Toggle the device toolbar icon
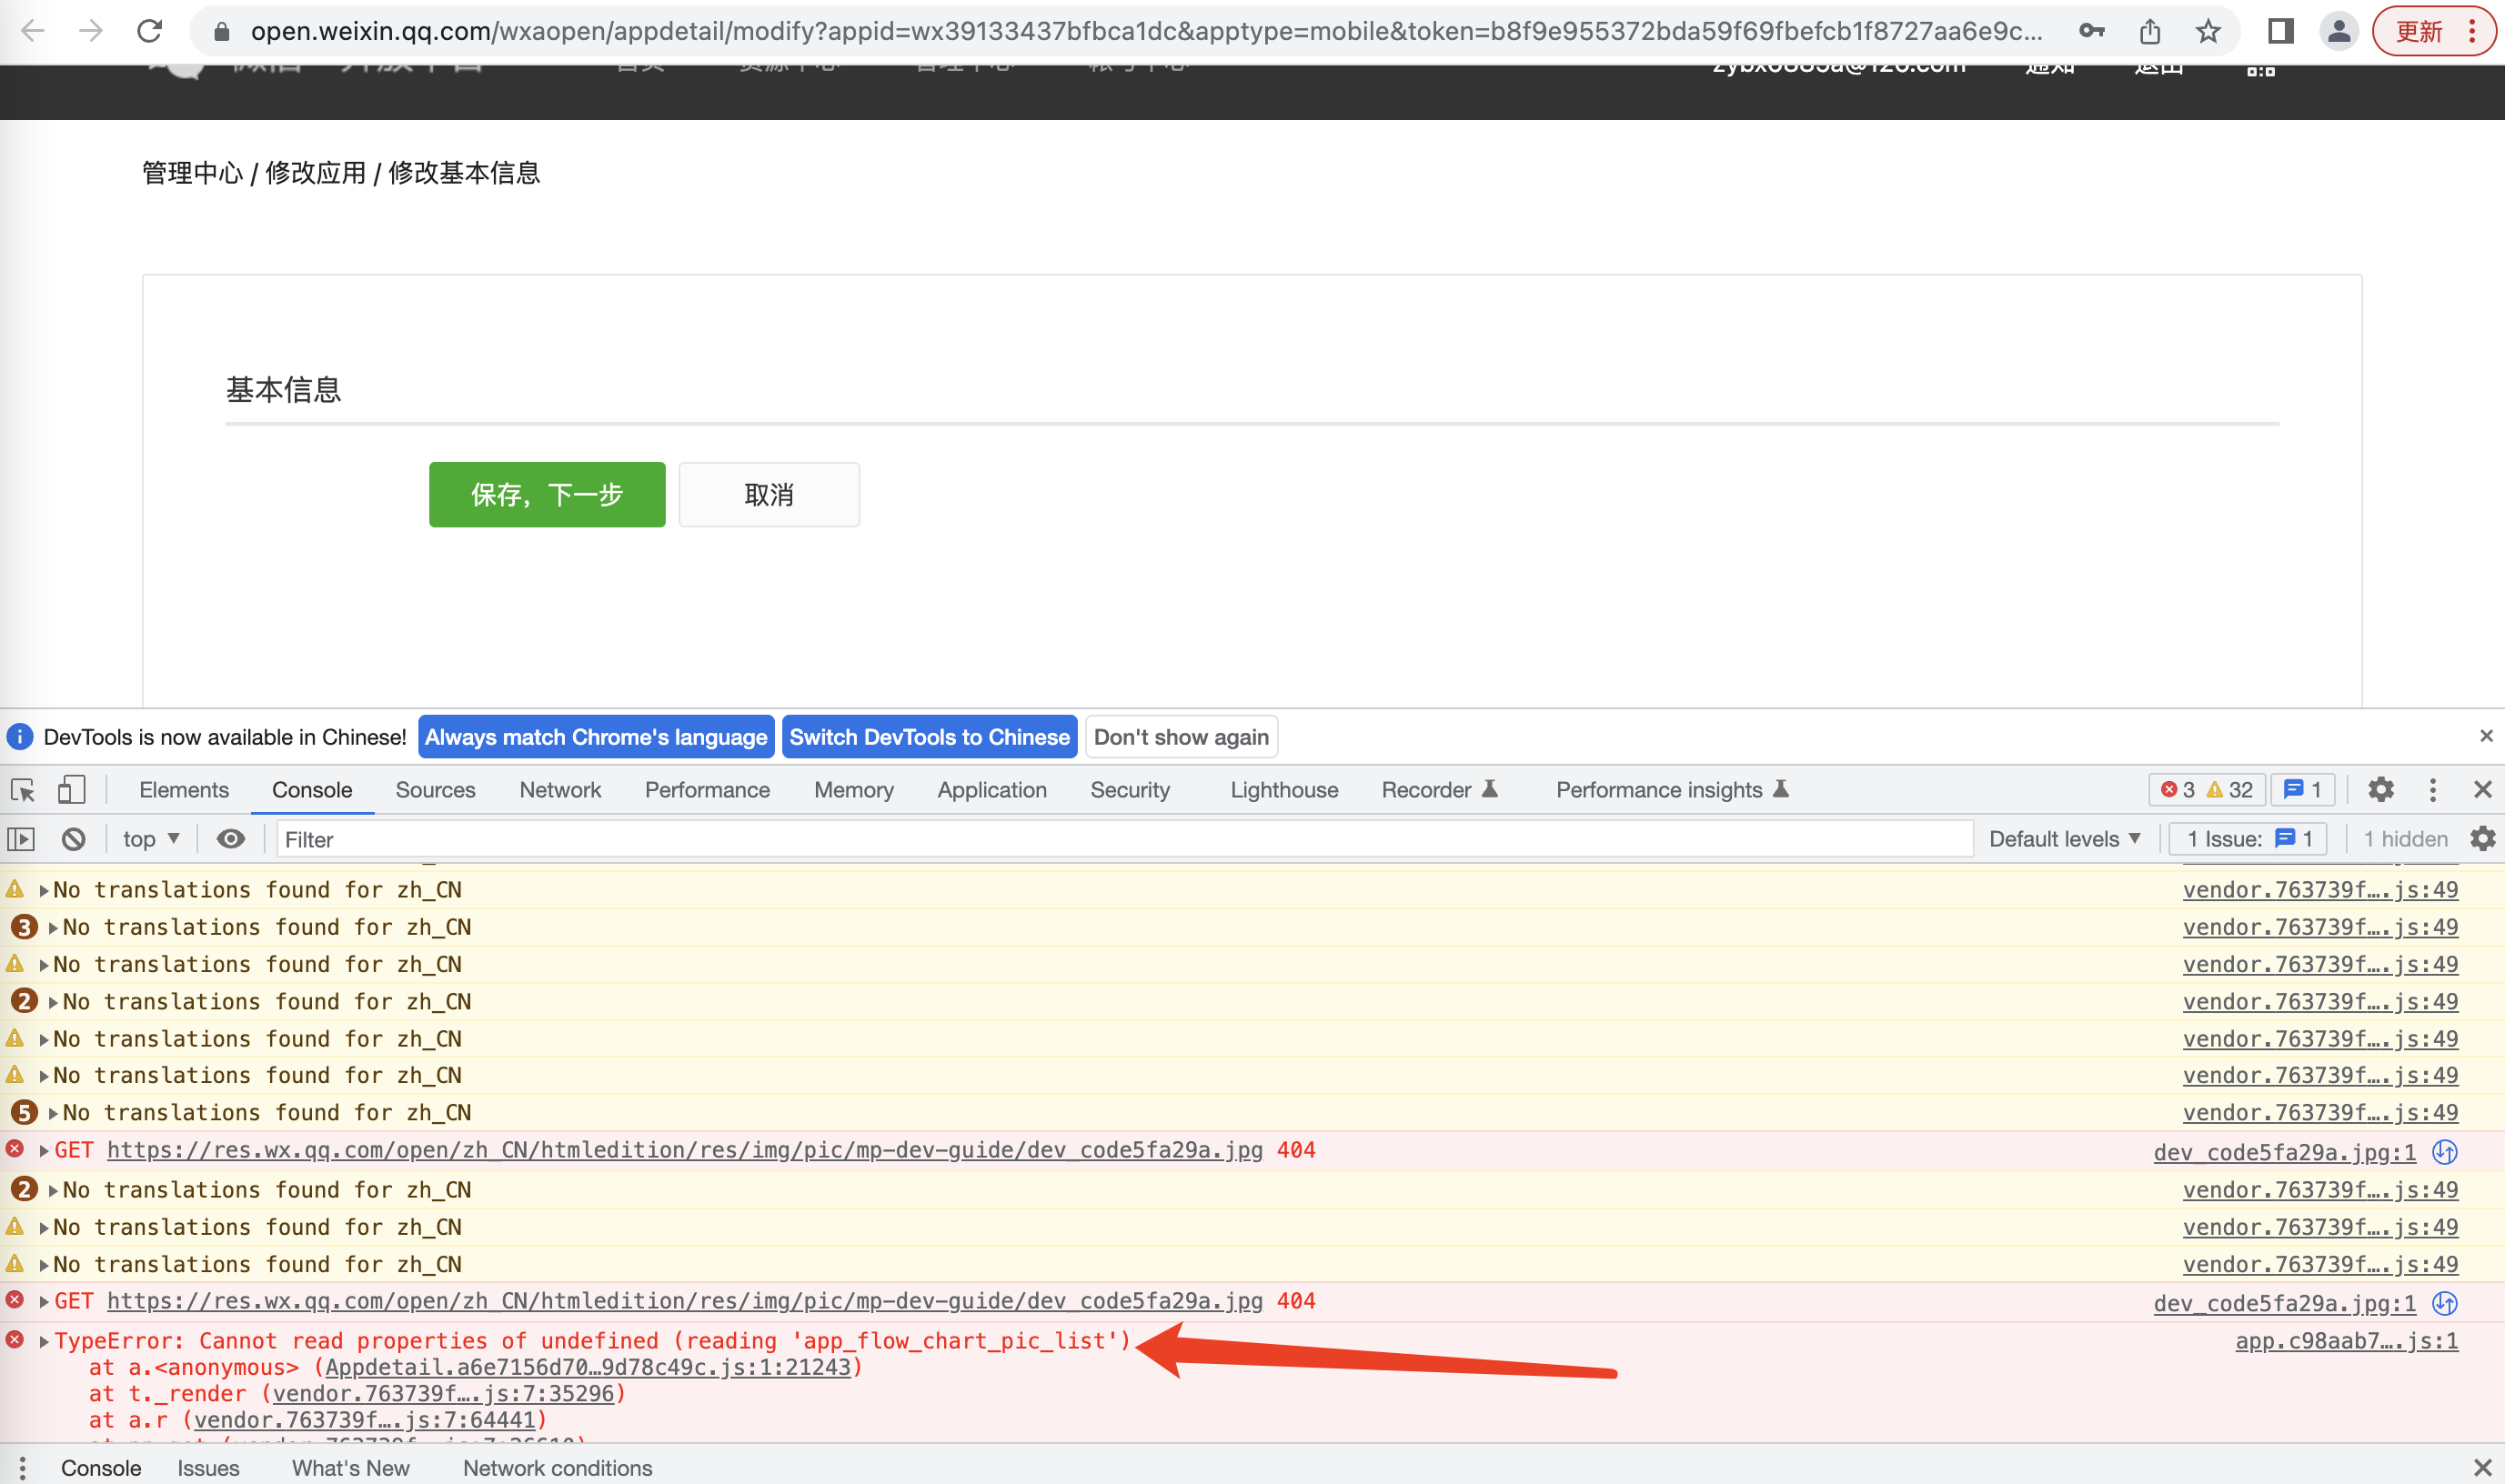The image size is (2505, 1484). click(x=71, y=790)
